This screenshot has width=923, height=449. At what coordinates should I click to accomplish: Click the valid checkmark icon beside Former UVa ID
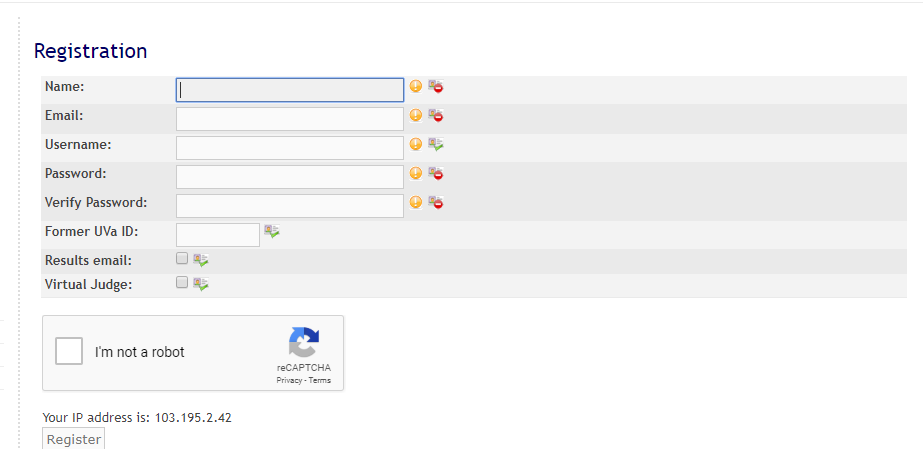click(271, 231)
